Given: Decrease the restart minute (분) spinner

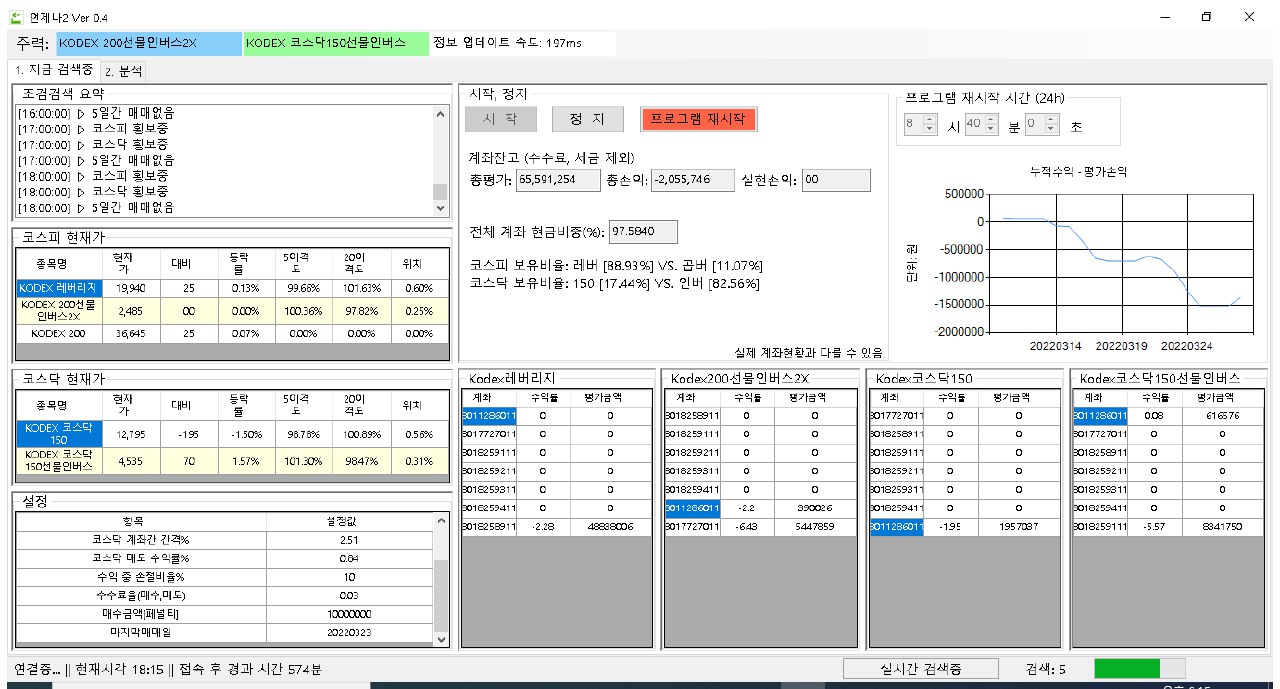Looking at the screenshot, I should tap(991, 130).
